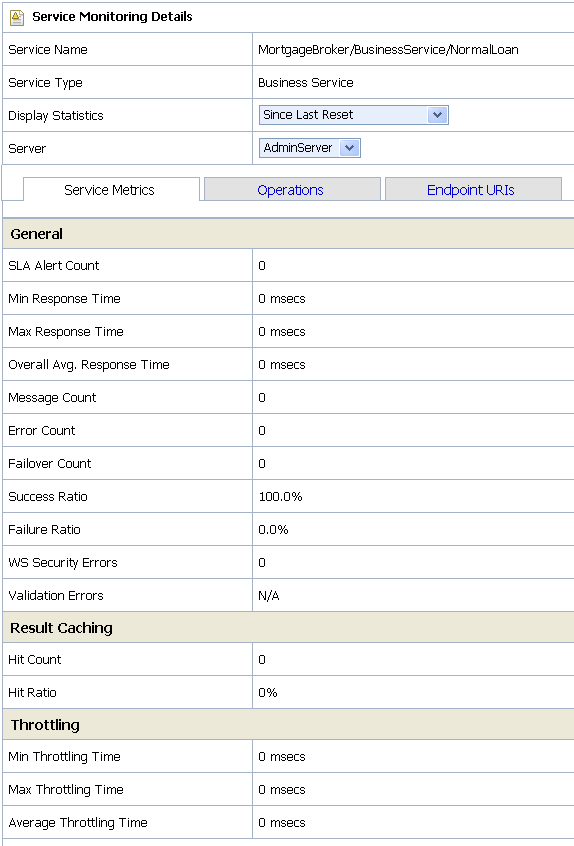Click the Service Monitoring Details title text
This screenshot has height=846, width=574.
[x=112, y=17]
